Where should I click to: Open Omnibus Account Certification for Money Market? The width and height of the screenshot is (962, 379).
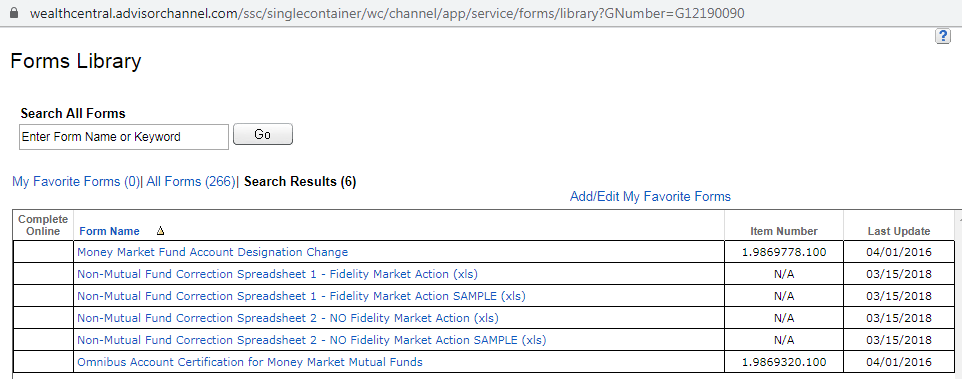point(250,362)
